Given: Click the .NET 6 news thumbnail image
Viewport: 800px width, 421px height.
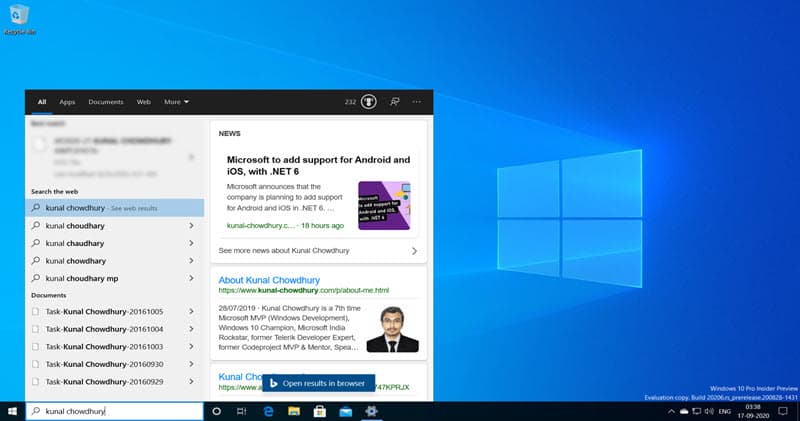Looking at the screenshot, I should click(384, 205).
